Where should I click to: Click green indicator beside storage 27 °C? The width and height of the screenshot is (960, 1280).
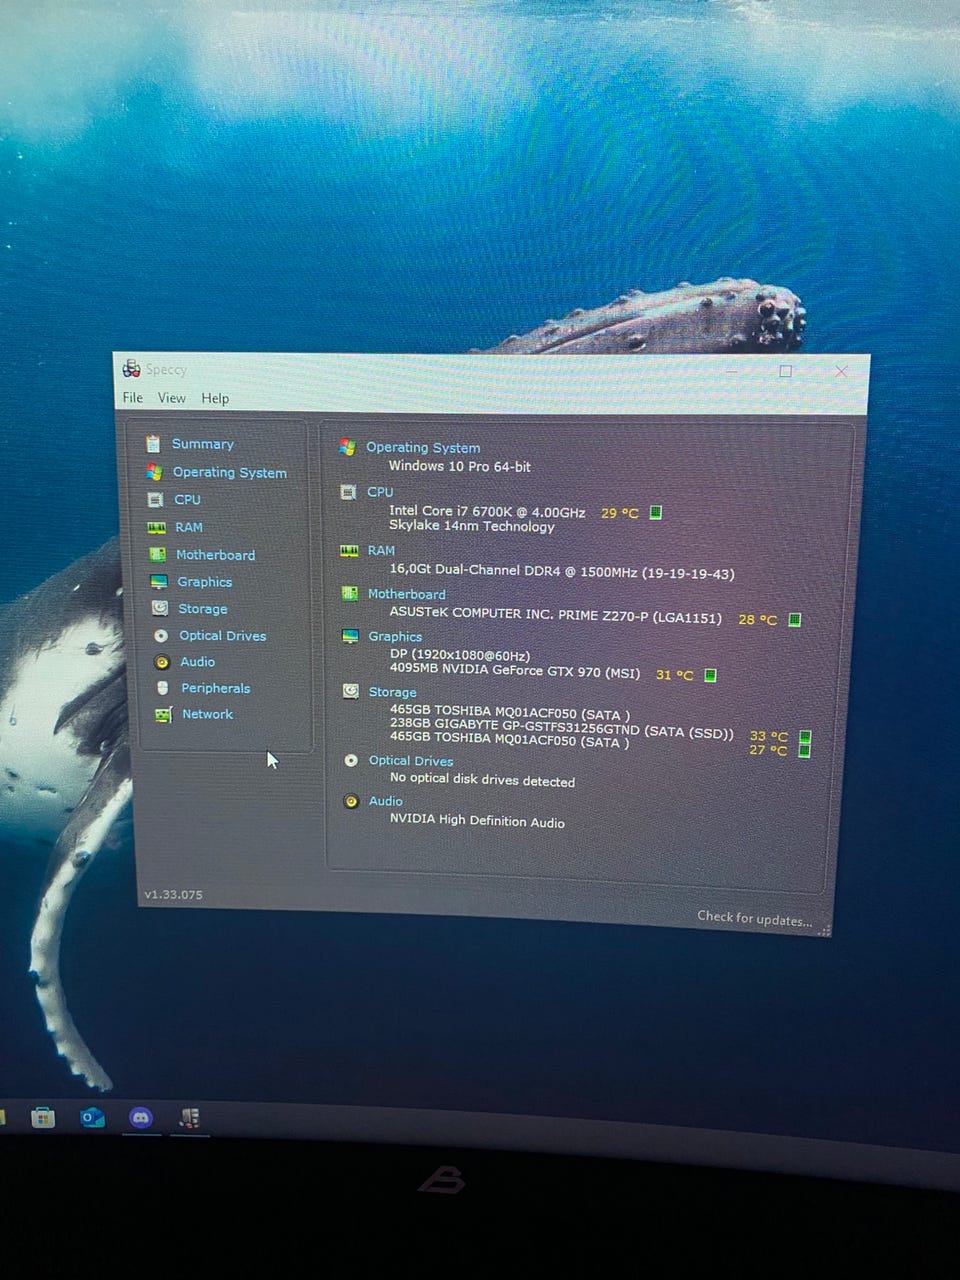pyautogui.click(x=804, y=750)
